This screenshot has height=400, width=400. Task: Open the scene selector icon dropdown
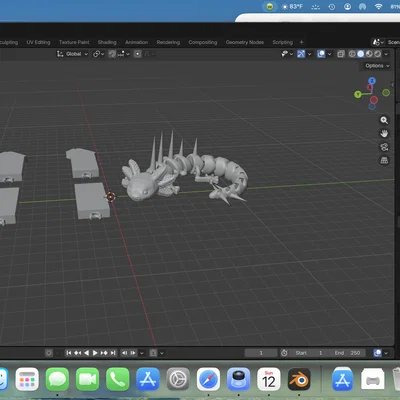click(x=378, y=42)
